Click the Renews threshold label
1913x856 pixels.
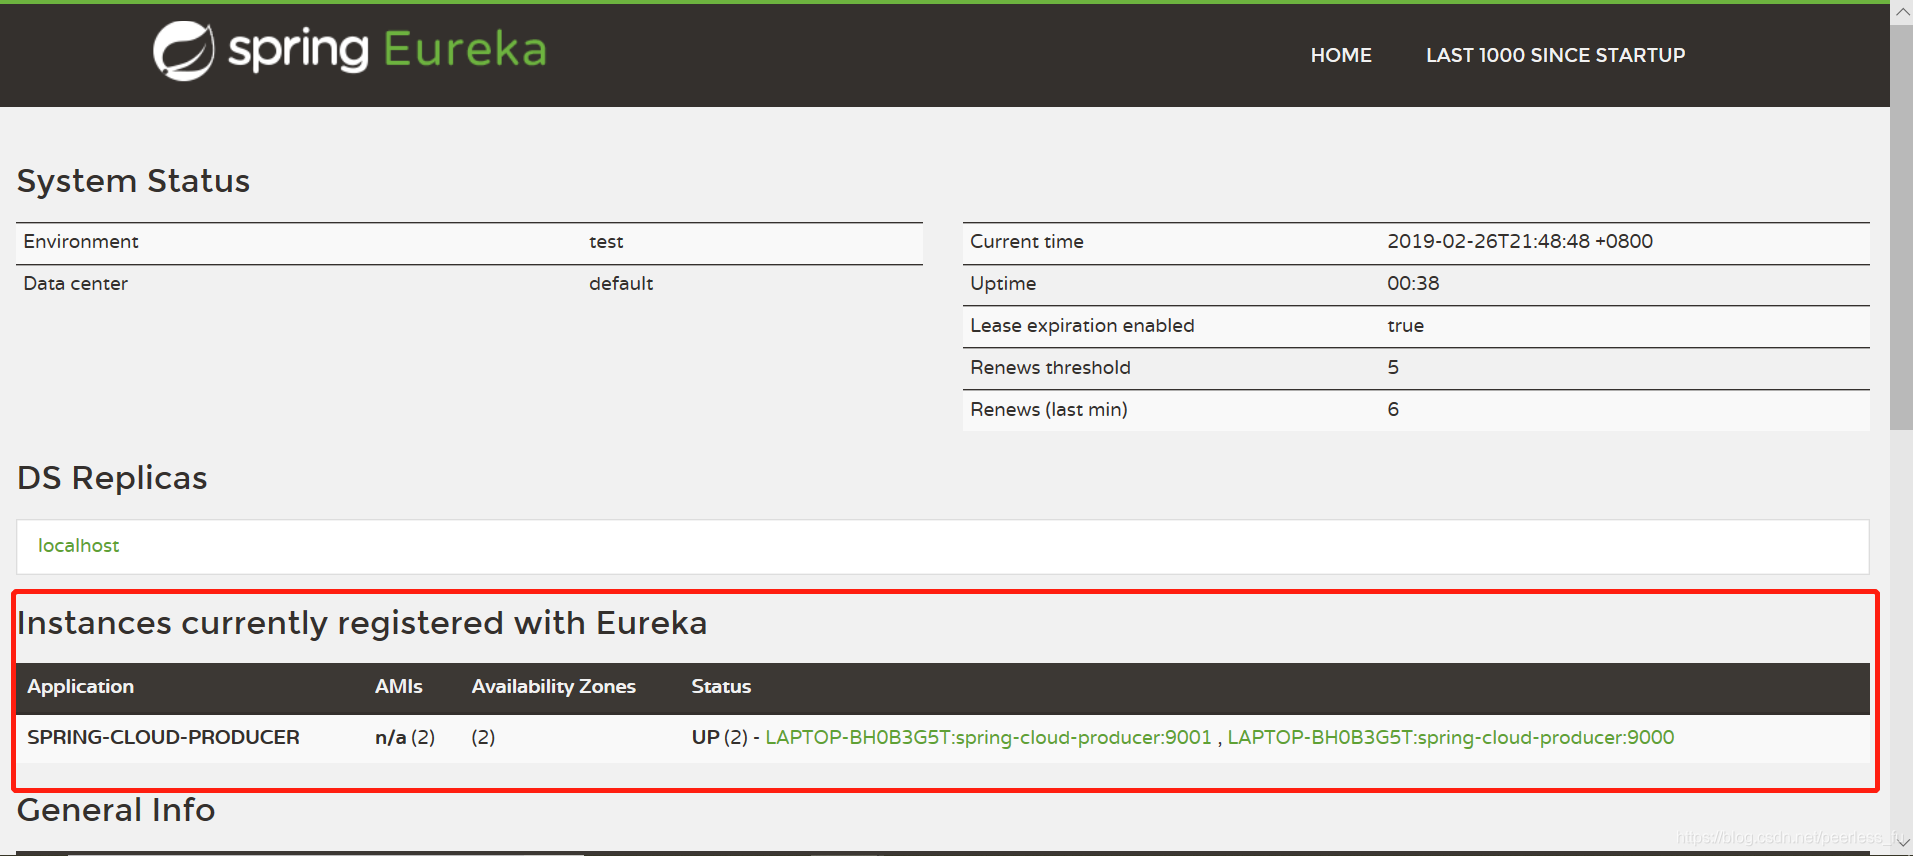click(1050, 367)
